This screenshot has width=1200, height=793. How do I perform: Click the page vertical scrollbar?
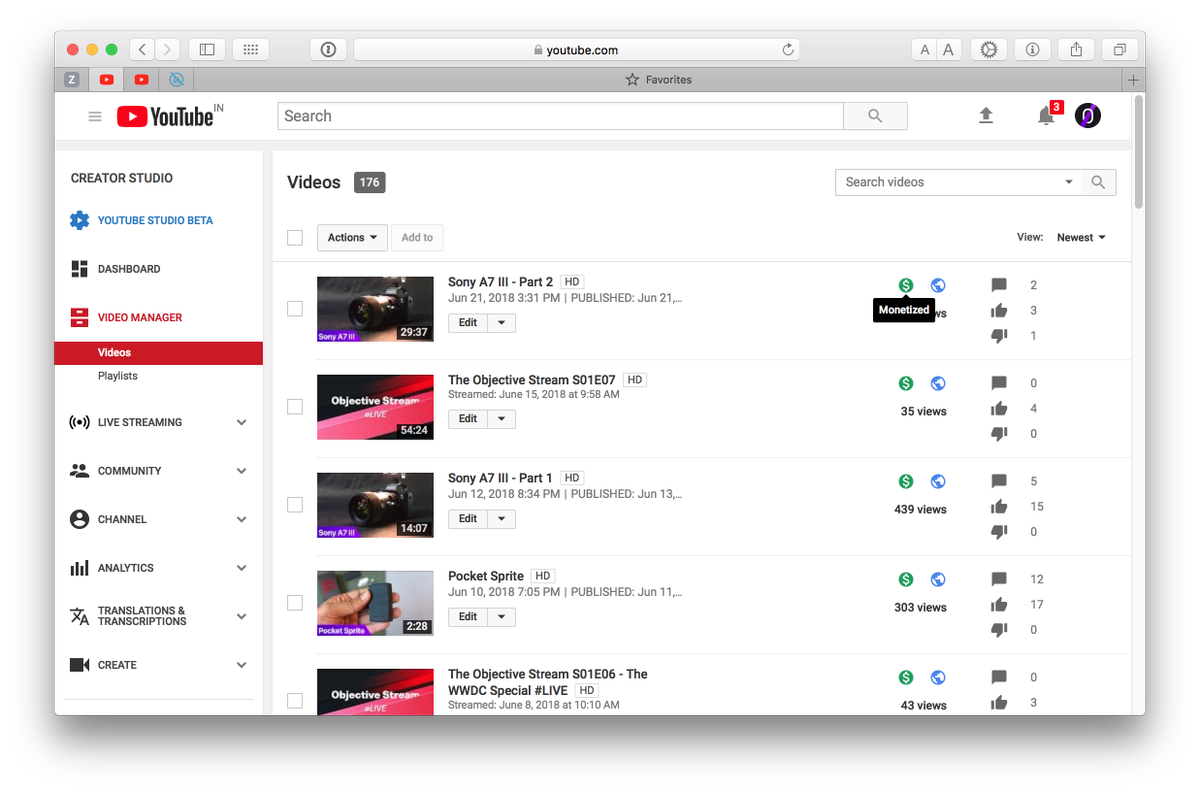(x=1139, y=152)
